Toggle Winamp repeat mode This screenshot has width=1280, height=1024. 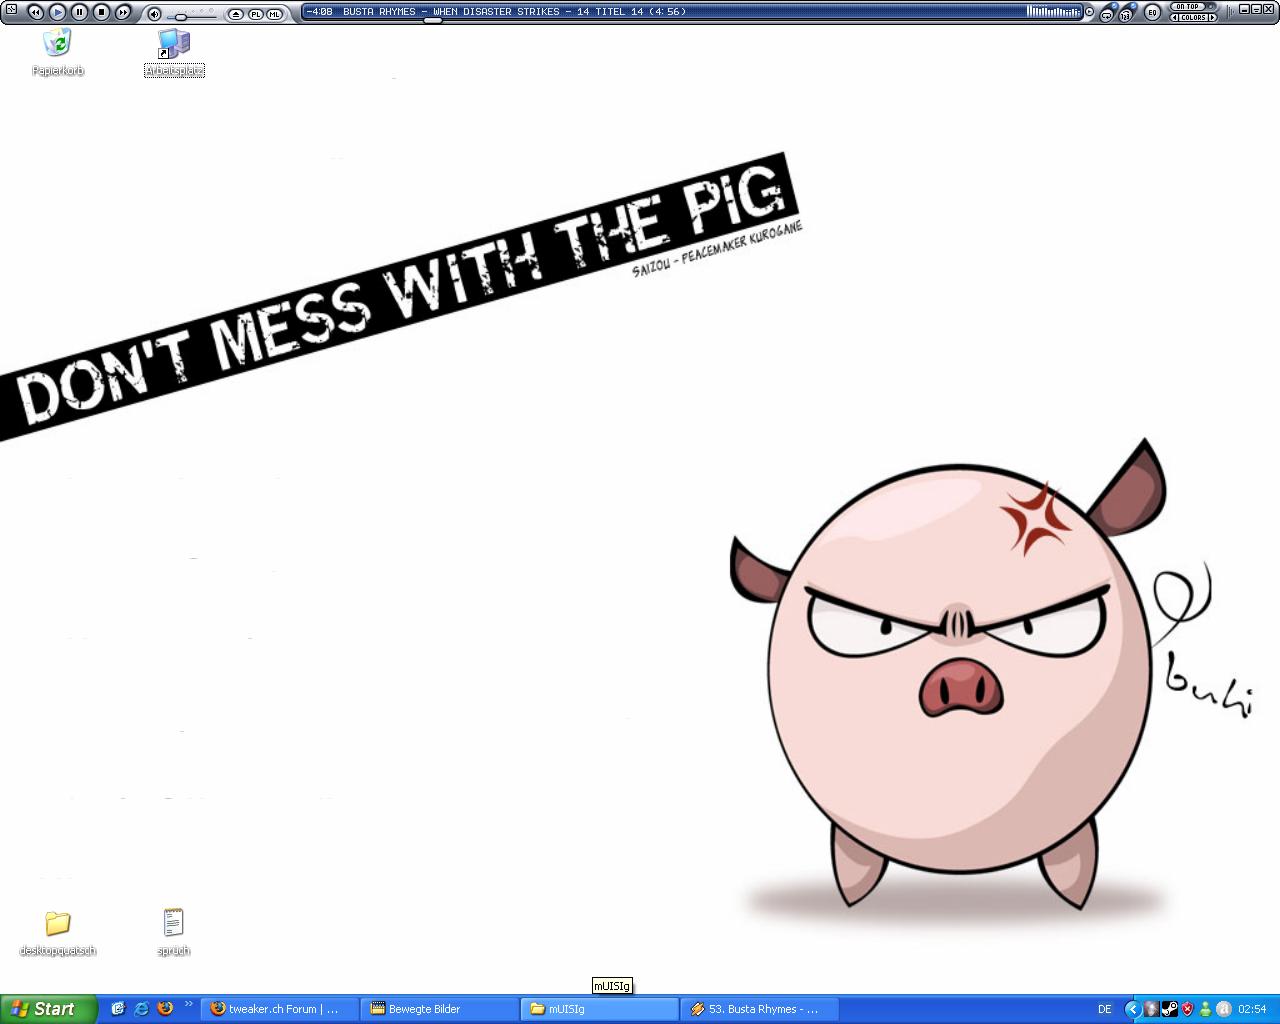(x=1107, y=15)
